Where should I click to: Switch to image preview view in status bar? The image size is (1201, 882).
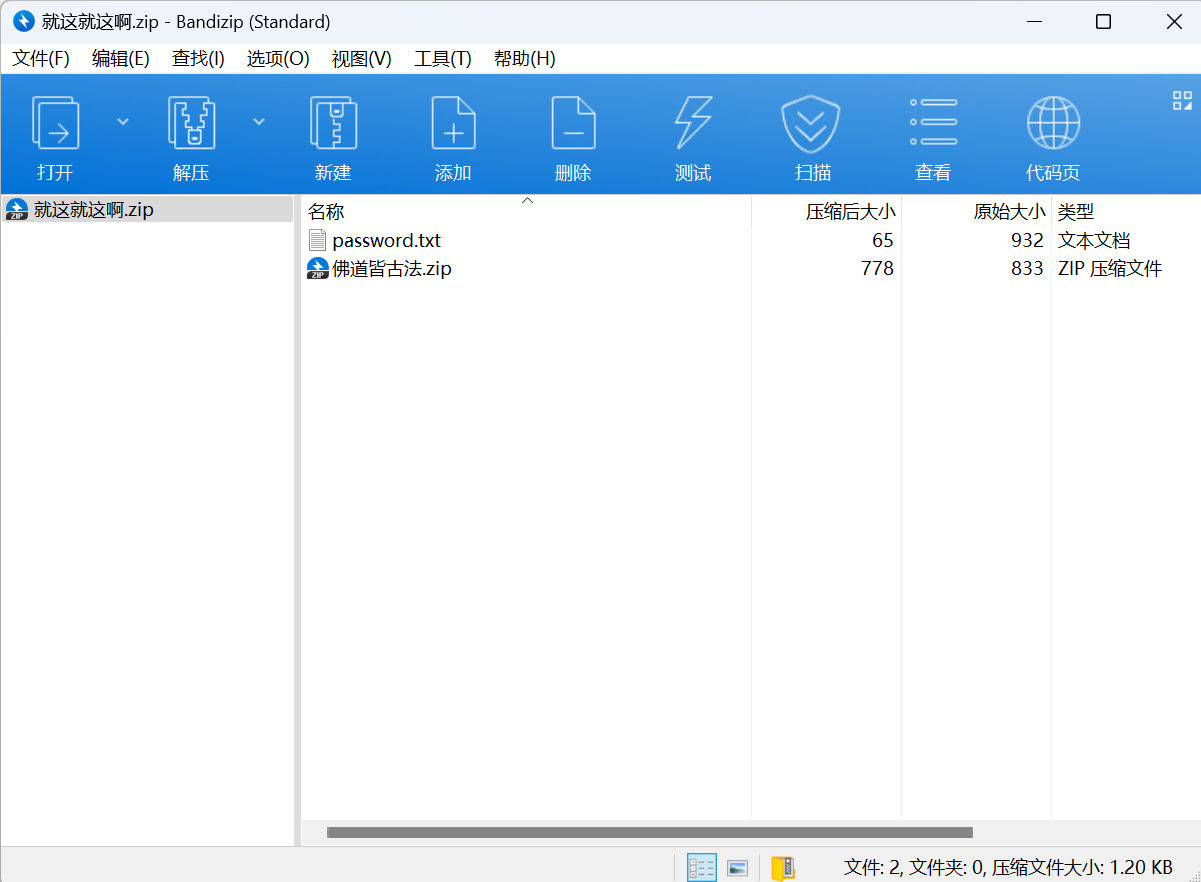[737, 867]
